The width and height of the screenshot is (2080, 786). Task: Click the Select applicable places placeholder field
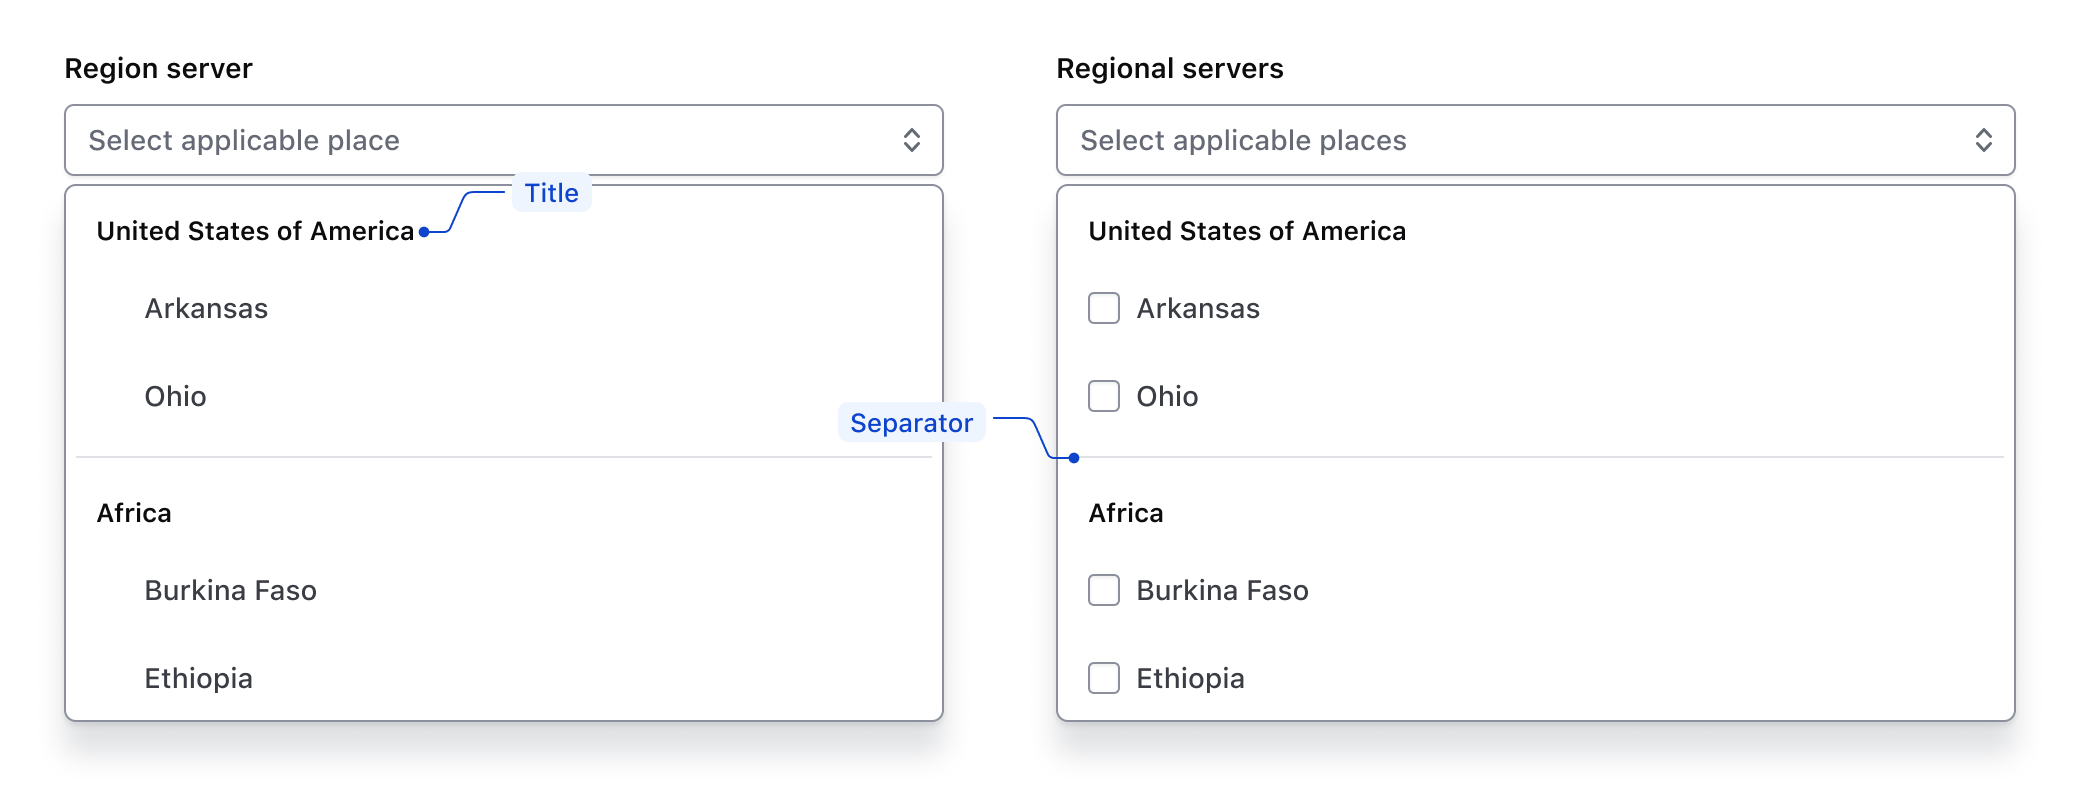pyautogui.click(x=1242, y=141)
